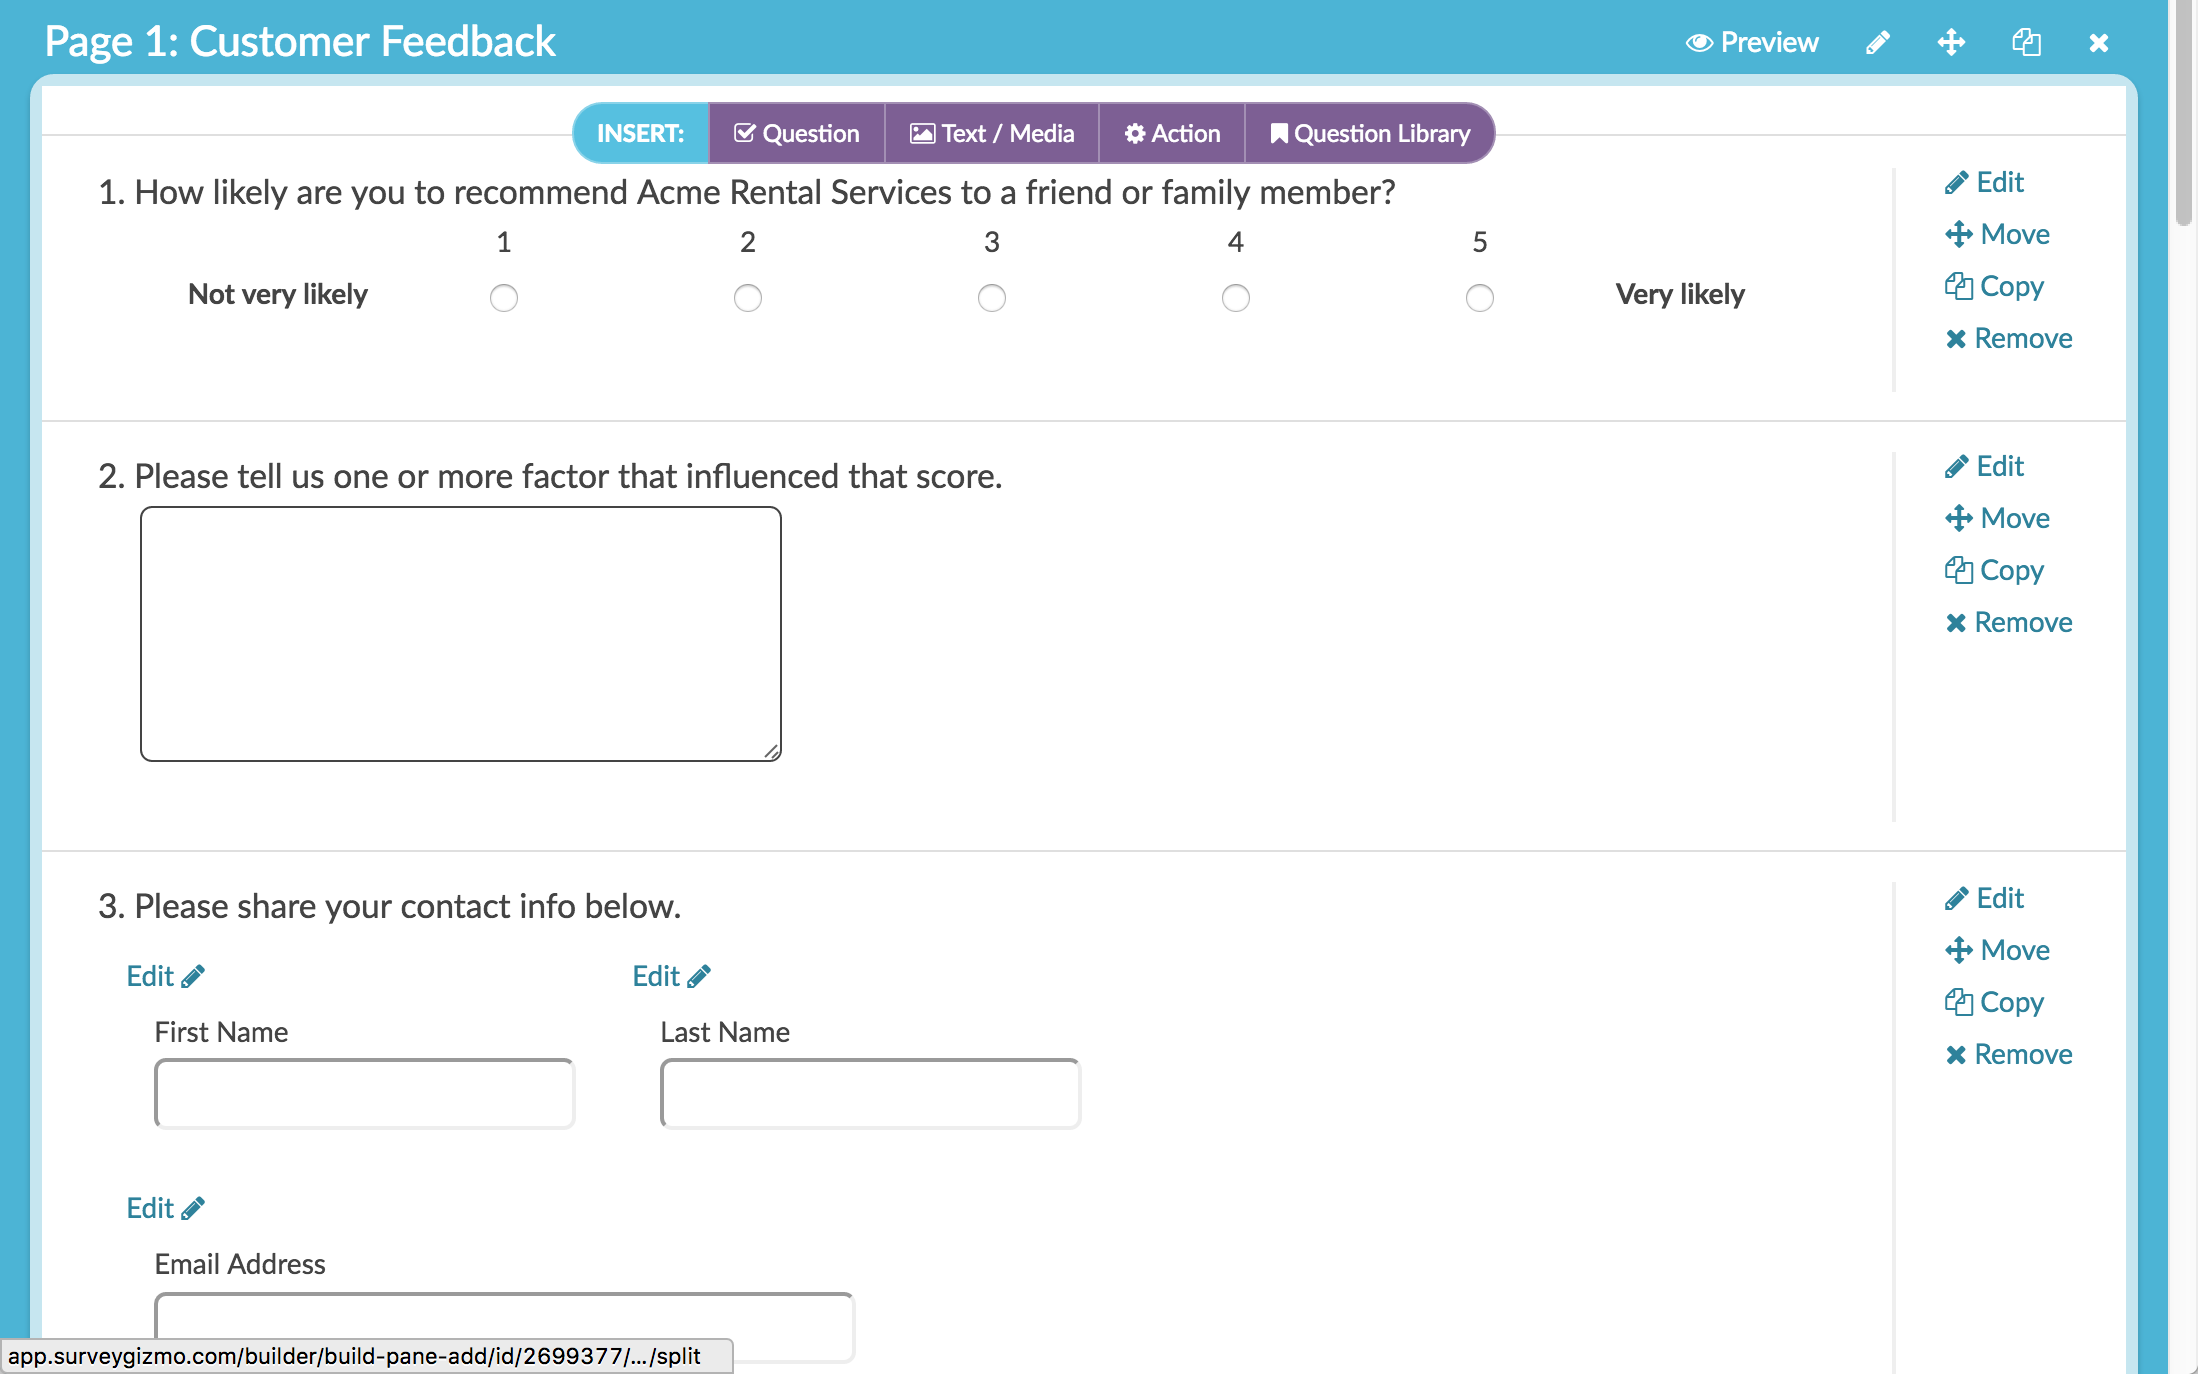Insert Text / Media element

pos(992,133)
